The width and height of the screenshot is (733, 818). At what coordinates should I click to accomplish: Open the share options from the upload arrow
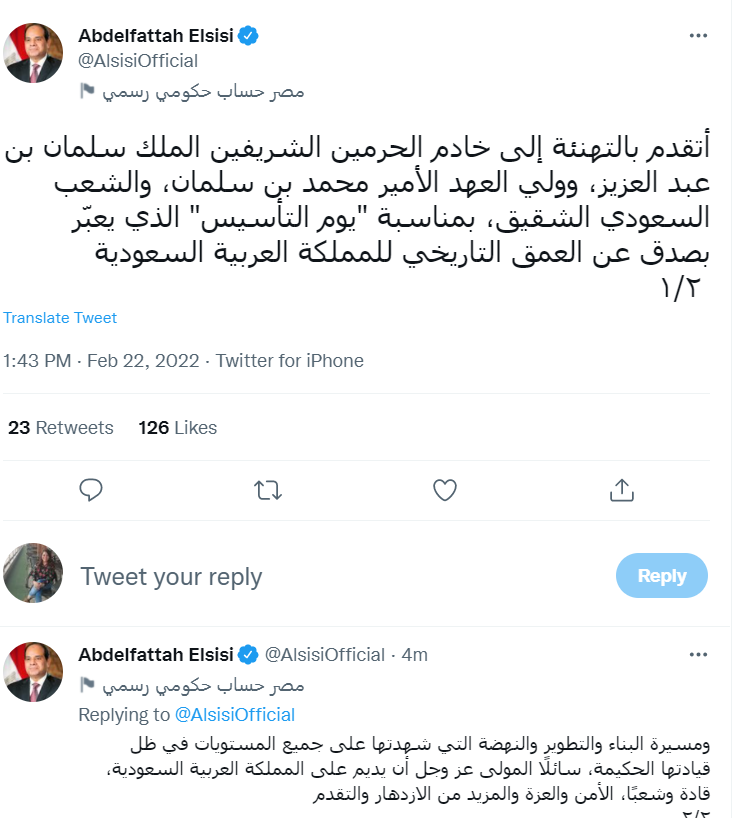pyautogui.click(x=621, y=490)
